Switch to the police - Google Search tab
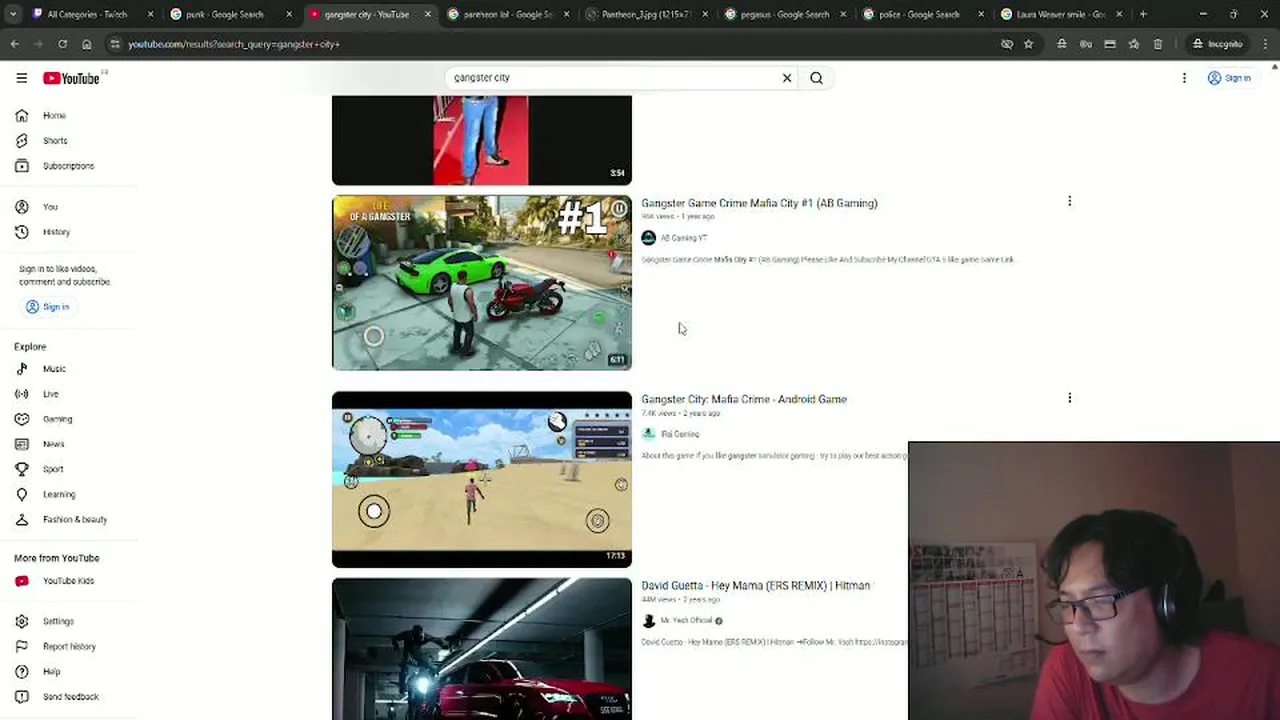 922,14
